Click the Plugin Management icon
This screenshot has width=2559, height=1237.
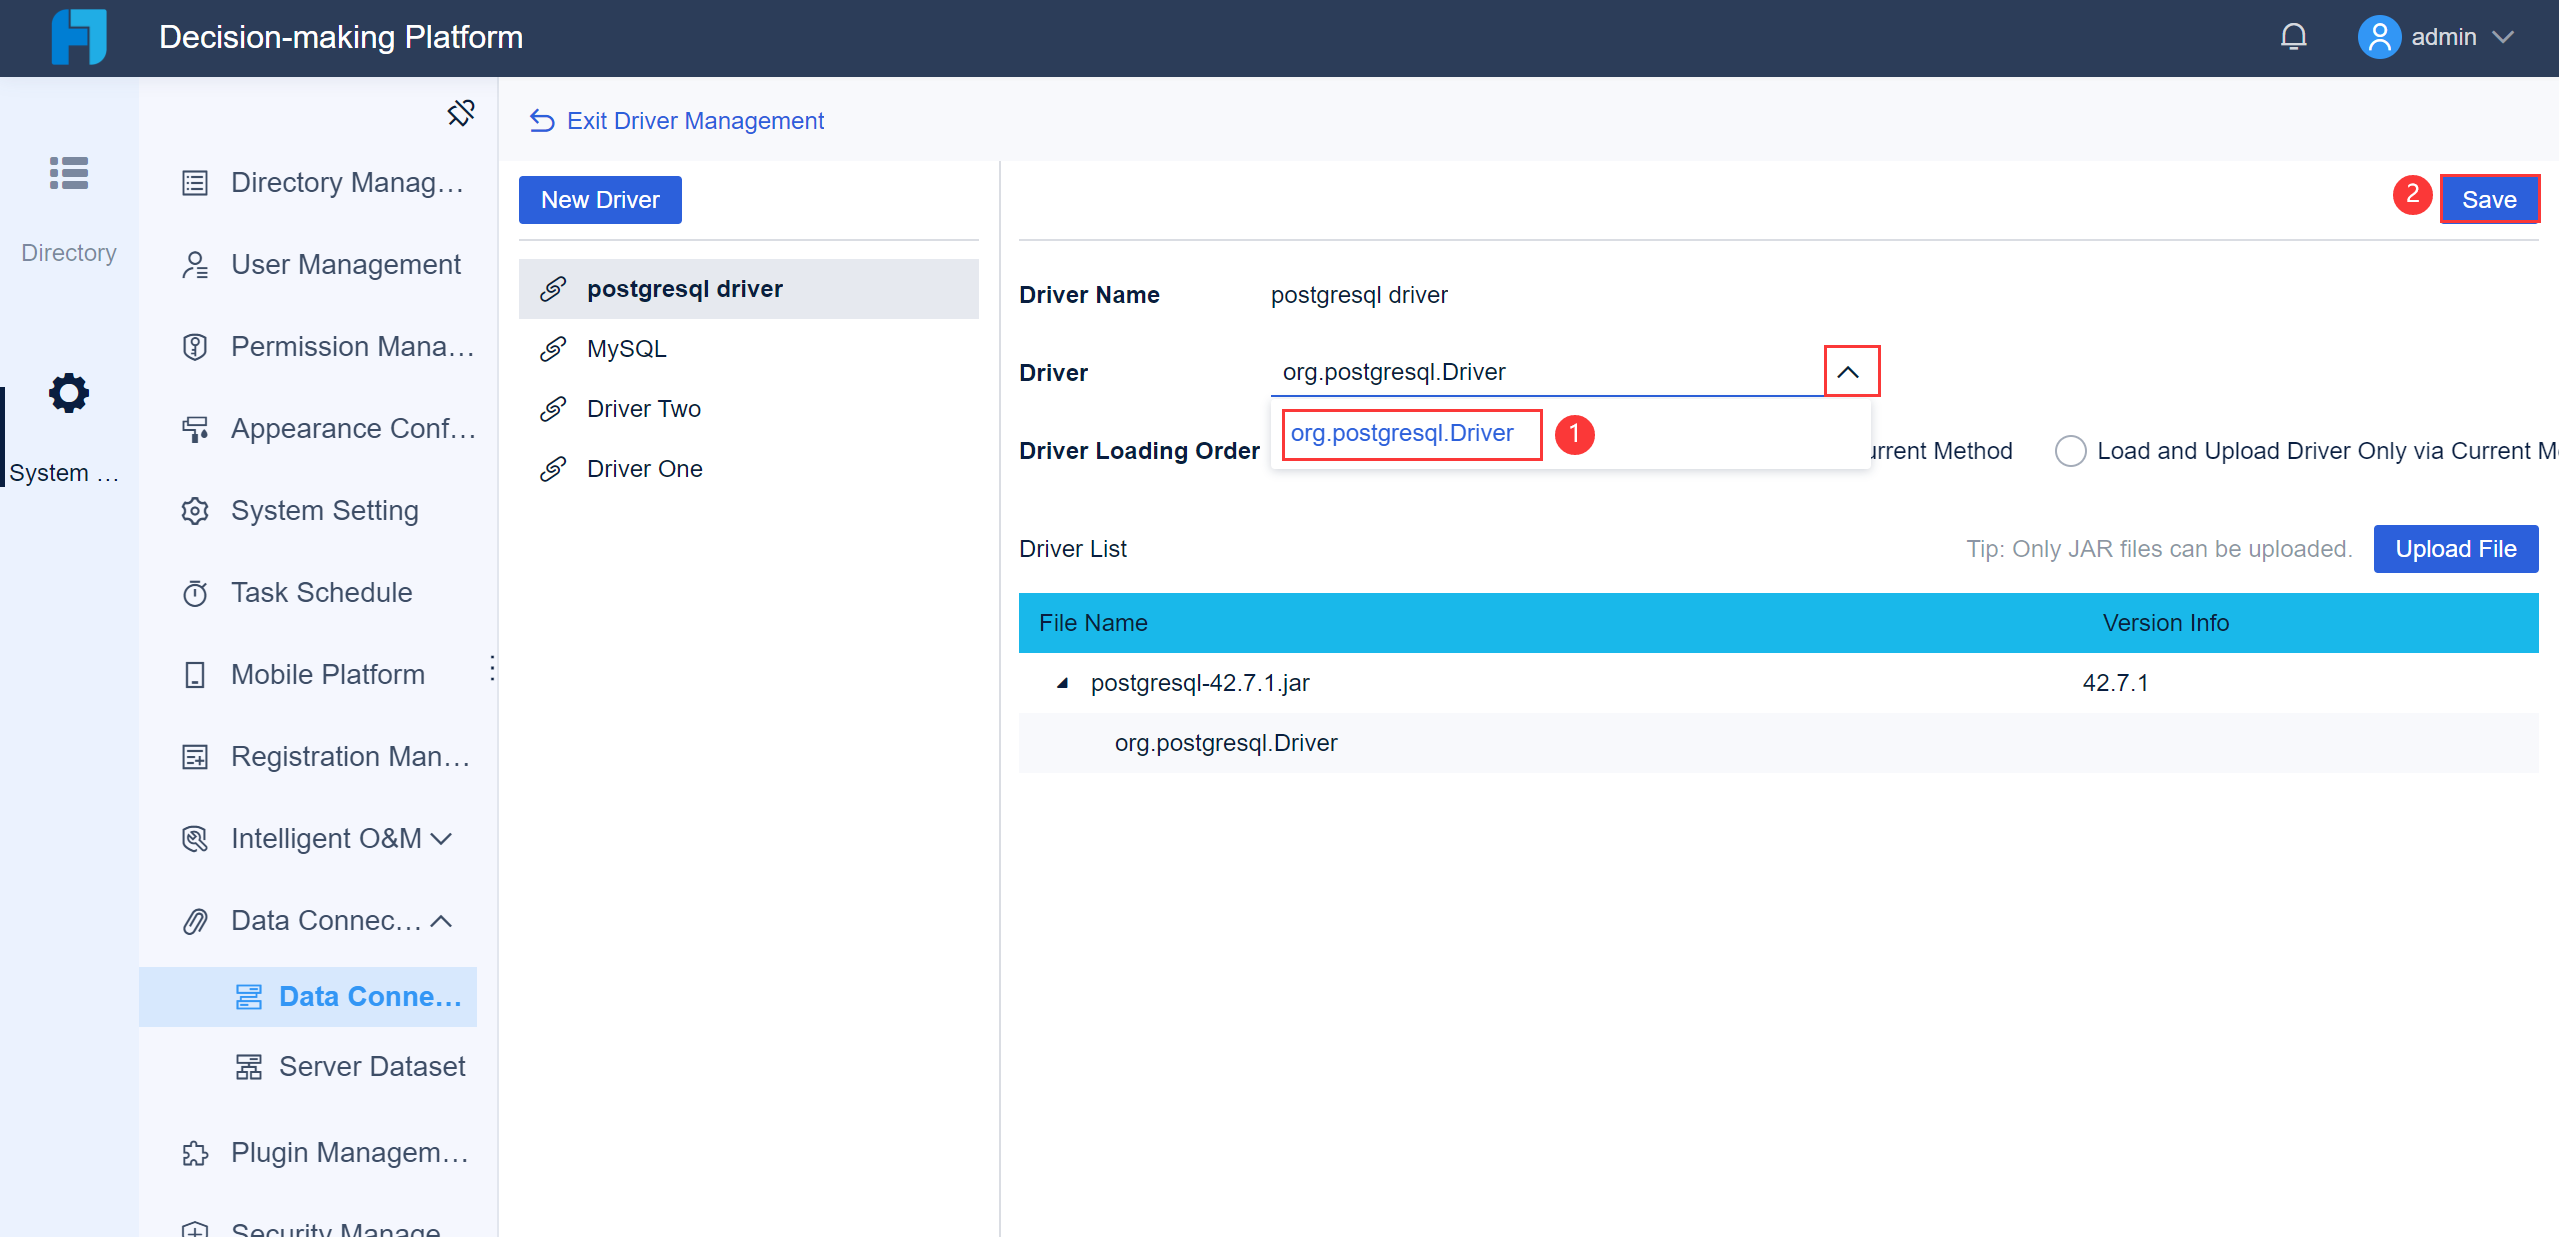194,1153
